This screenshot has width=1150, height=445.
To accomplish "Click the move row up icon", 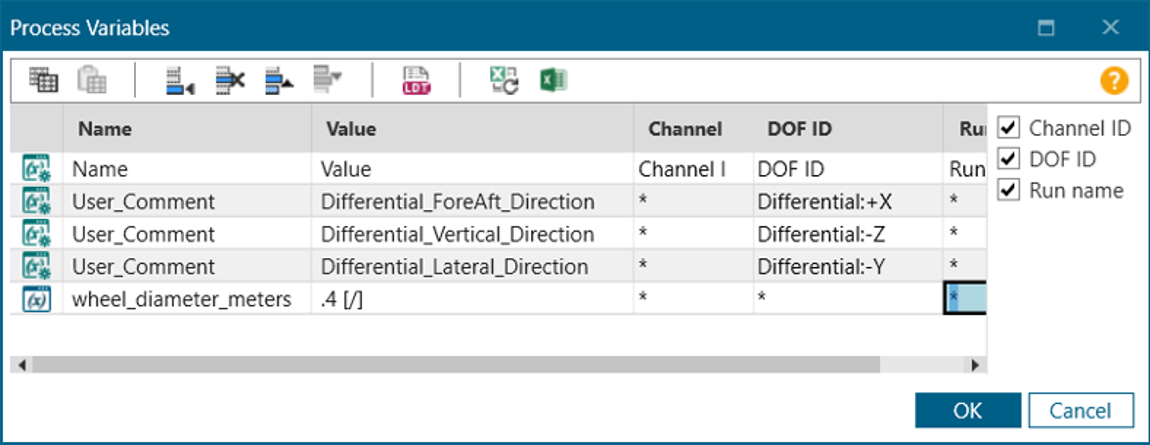I will click(279, 81).
